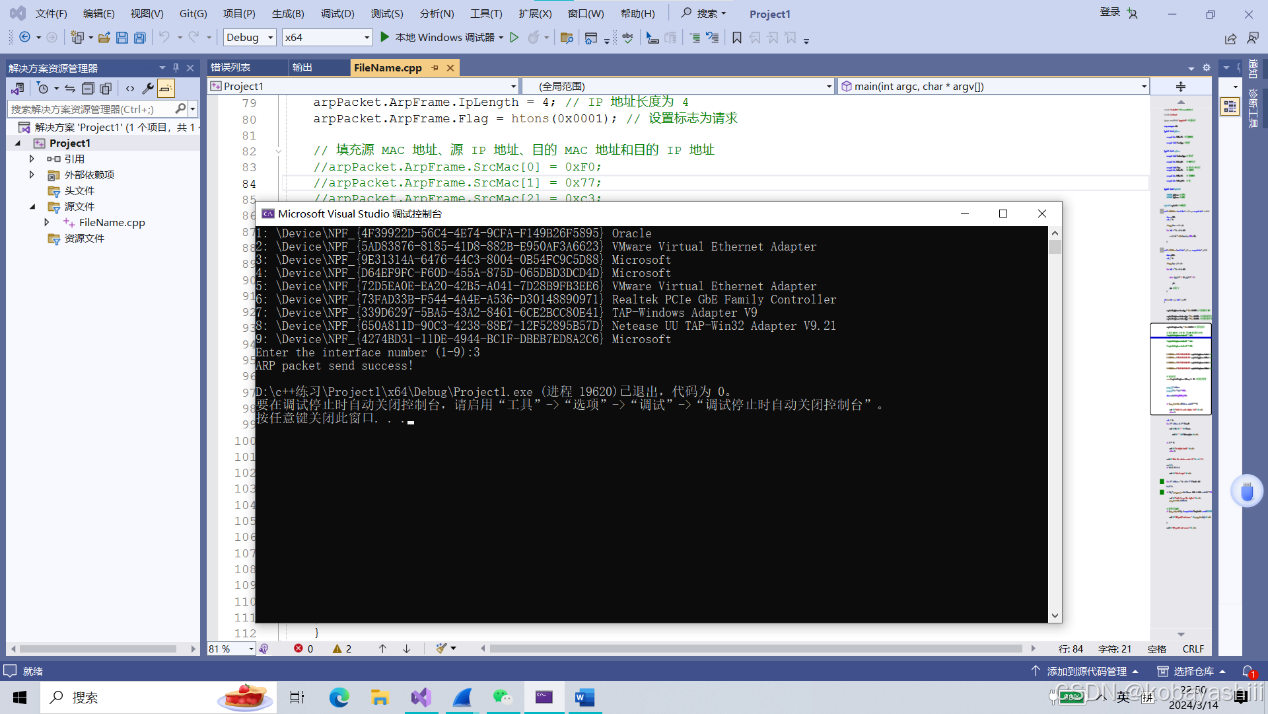Click the split editor icon above the minimap
This screenshot has height=714, width=1268.
(x=1180, y=86)
